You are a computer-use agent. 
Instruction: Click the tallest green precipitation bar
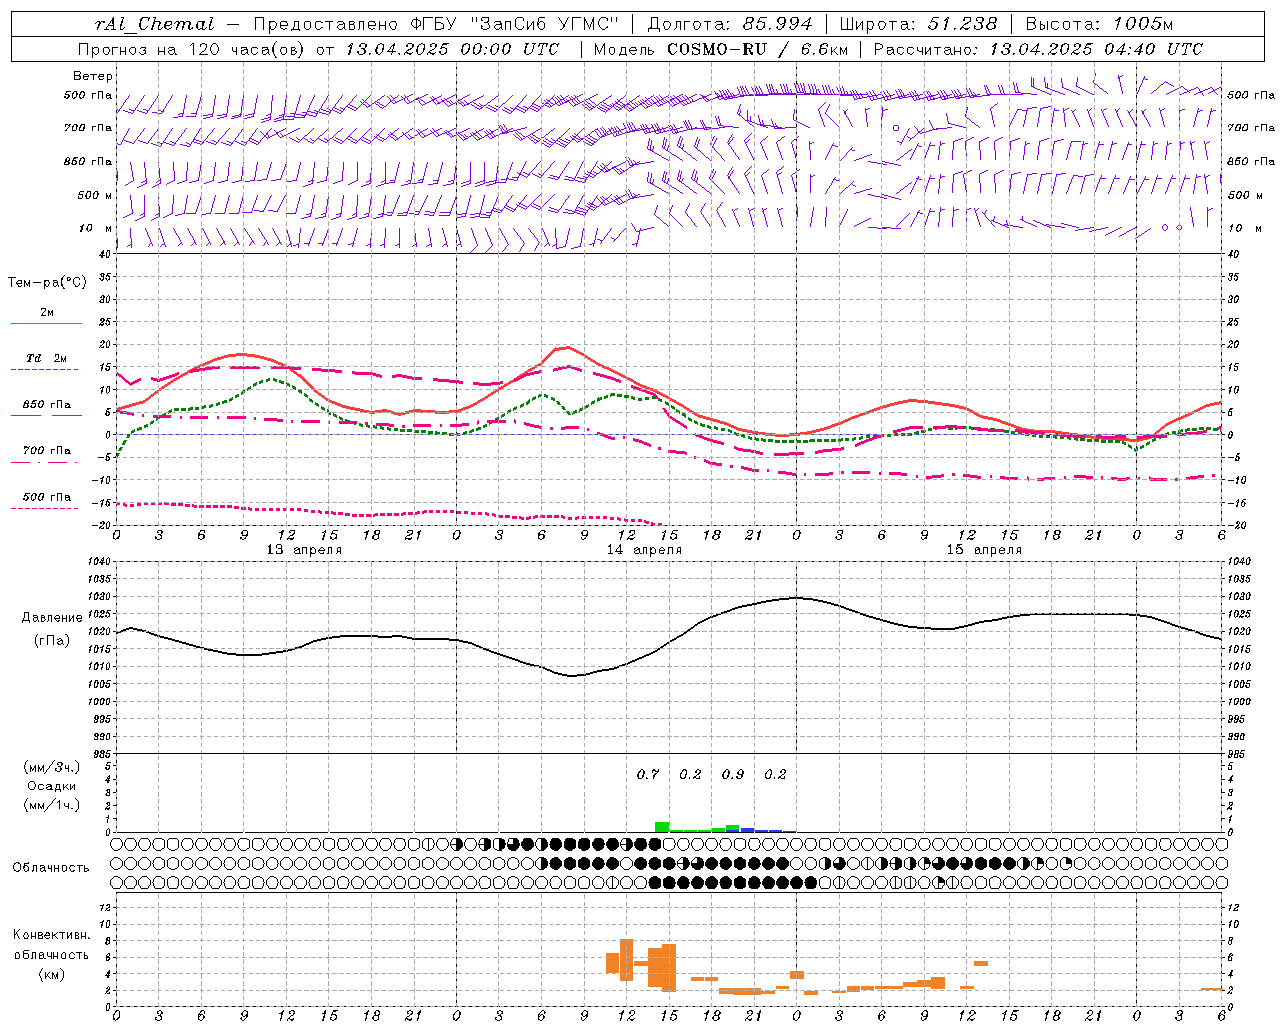pyautogui.click(x=662, y=827)
